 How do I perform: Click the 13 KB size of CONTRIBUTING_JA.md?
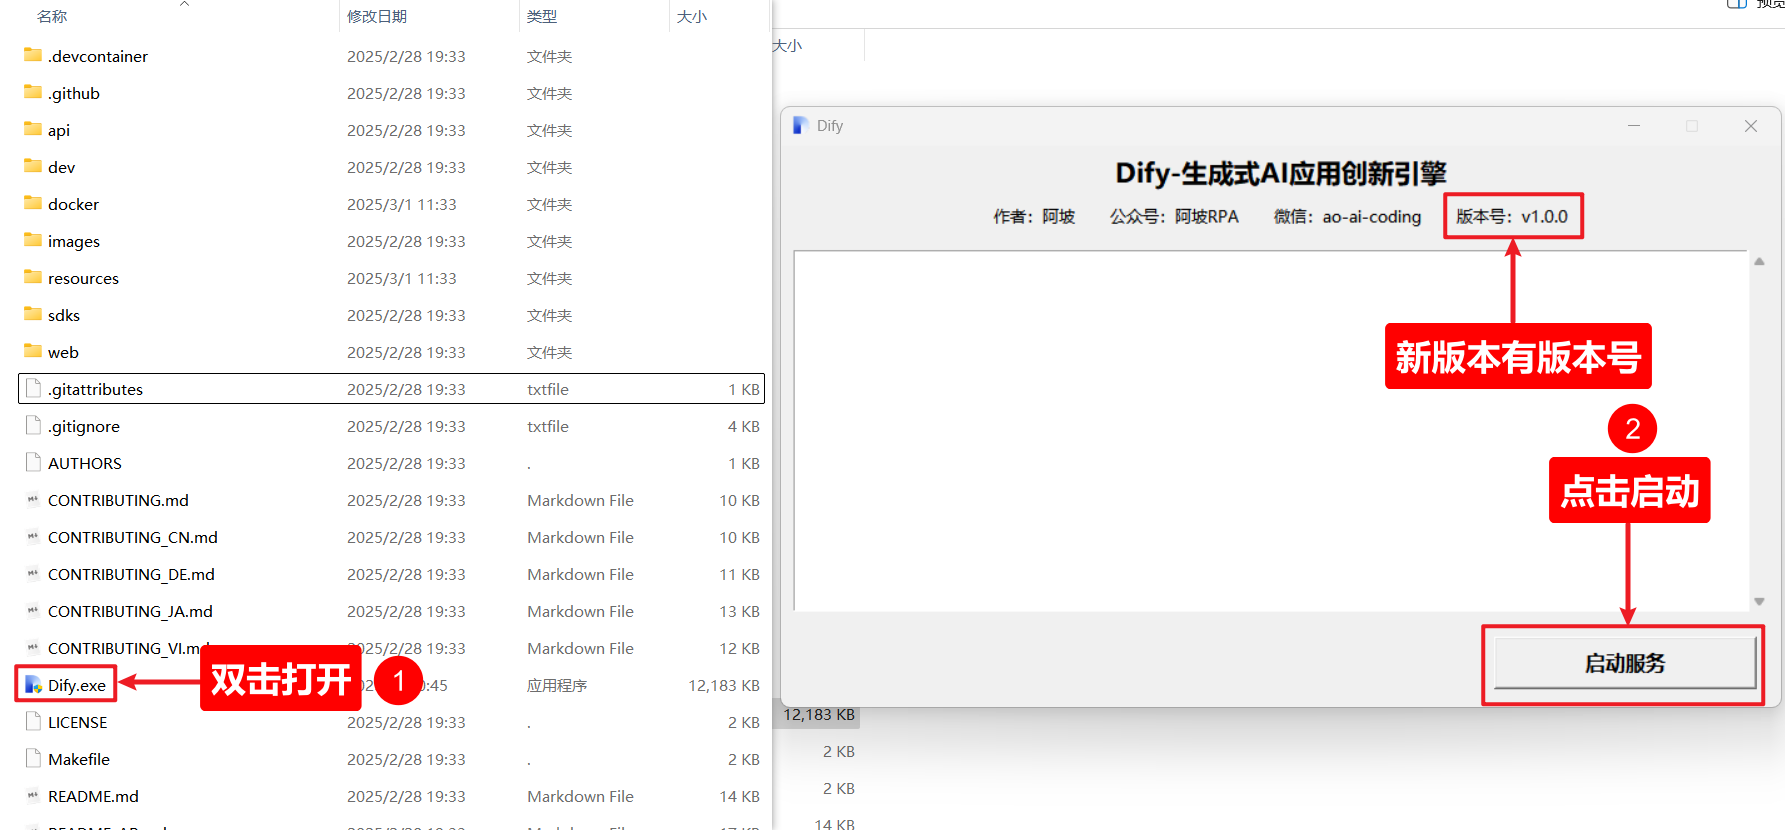(x=739, y=611)
